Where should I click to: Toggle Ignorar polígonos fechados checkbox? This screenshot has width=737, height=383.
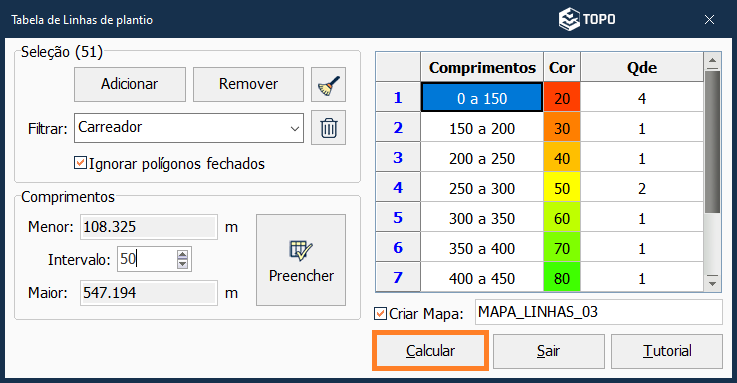(80, 163)
